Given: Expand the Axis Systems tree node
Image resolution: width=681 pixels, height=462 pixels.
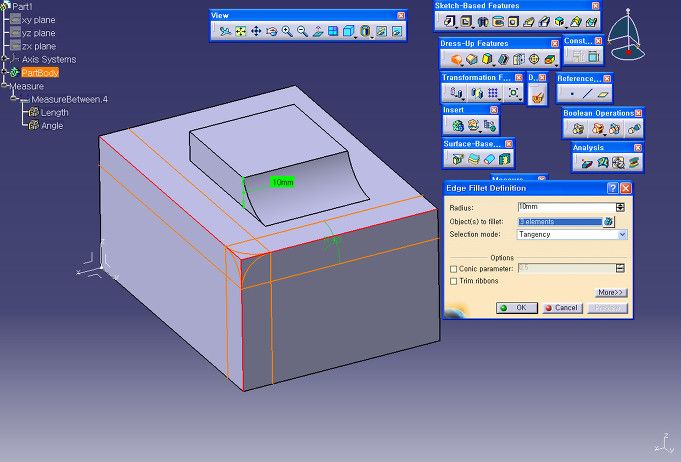Looking at the screenshot, I should click(4, 58).
